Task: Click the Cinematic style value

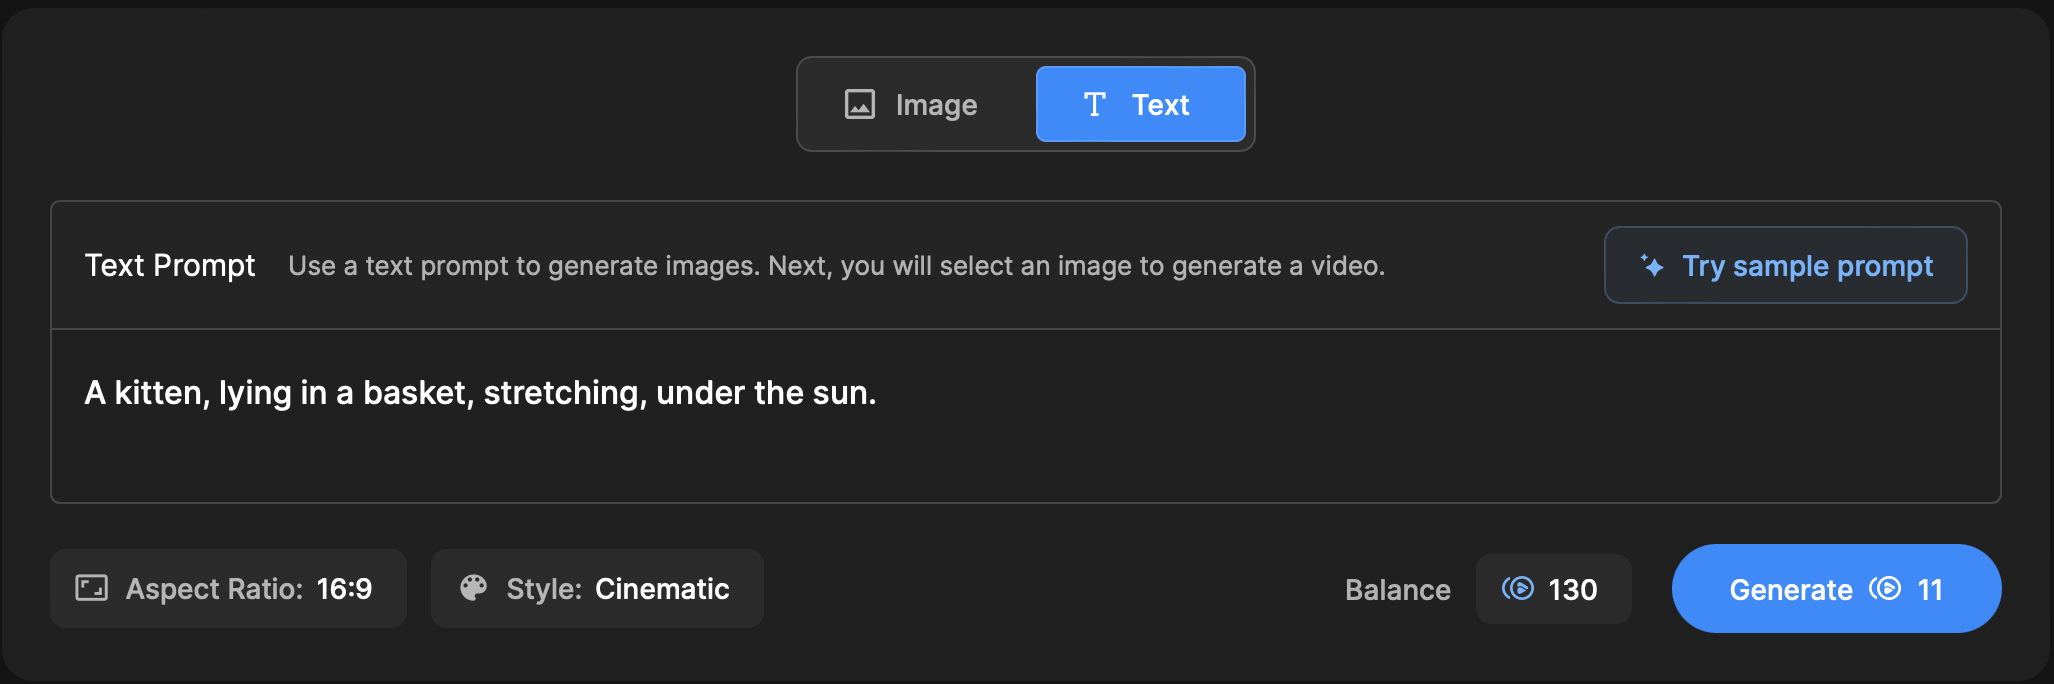Action: (x=662, y=589)
